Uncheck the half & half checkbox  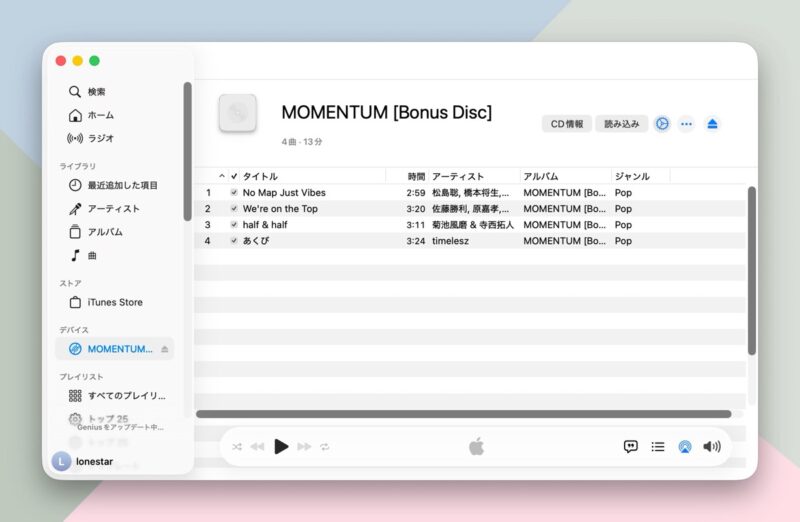[x=234, y=225]
